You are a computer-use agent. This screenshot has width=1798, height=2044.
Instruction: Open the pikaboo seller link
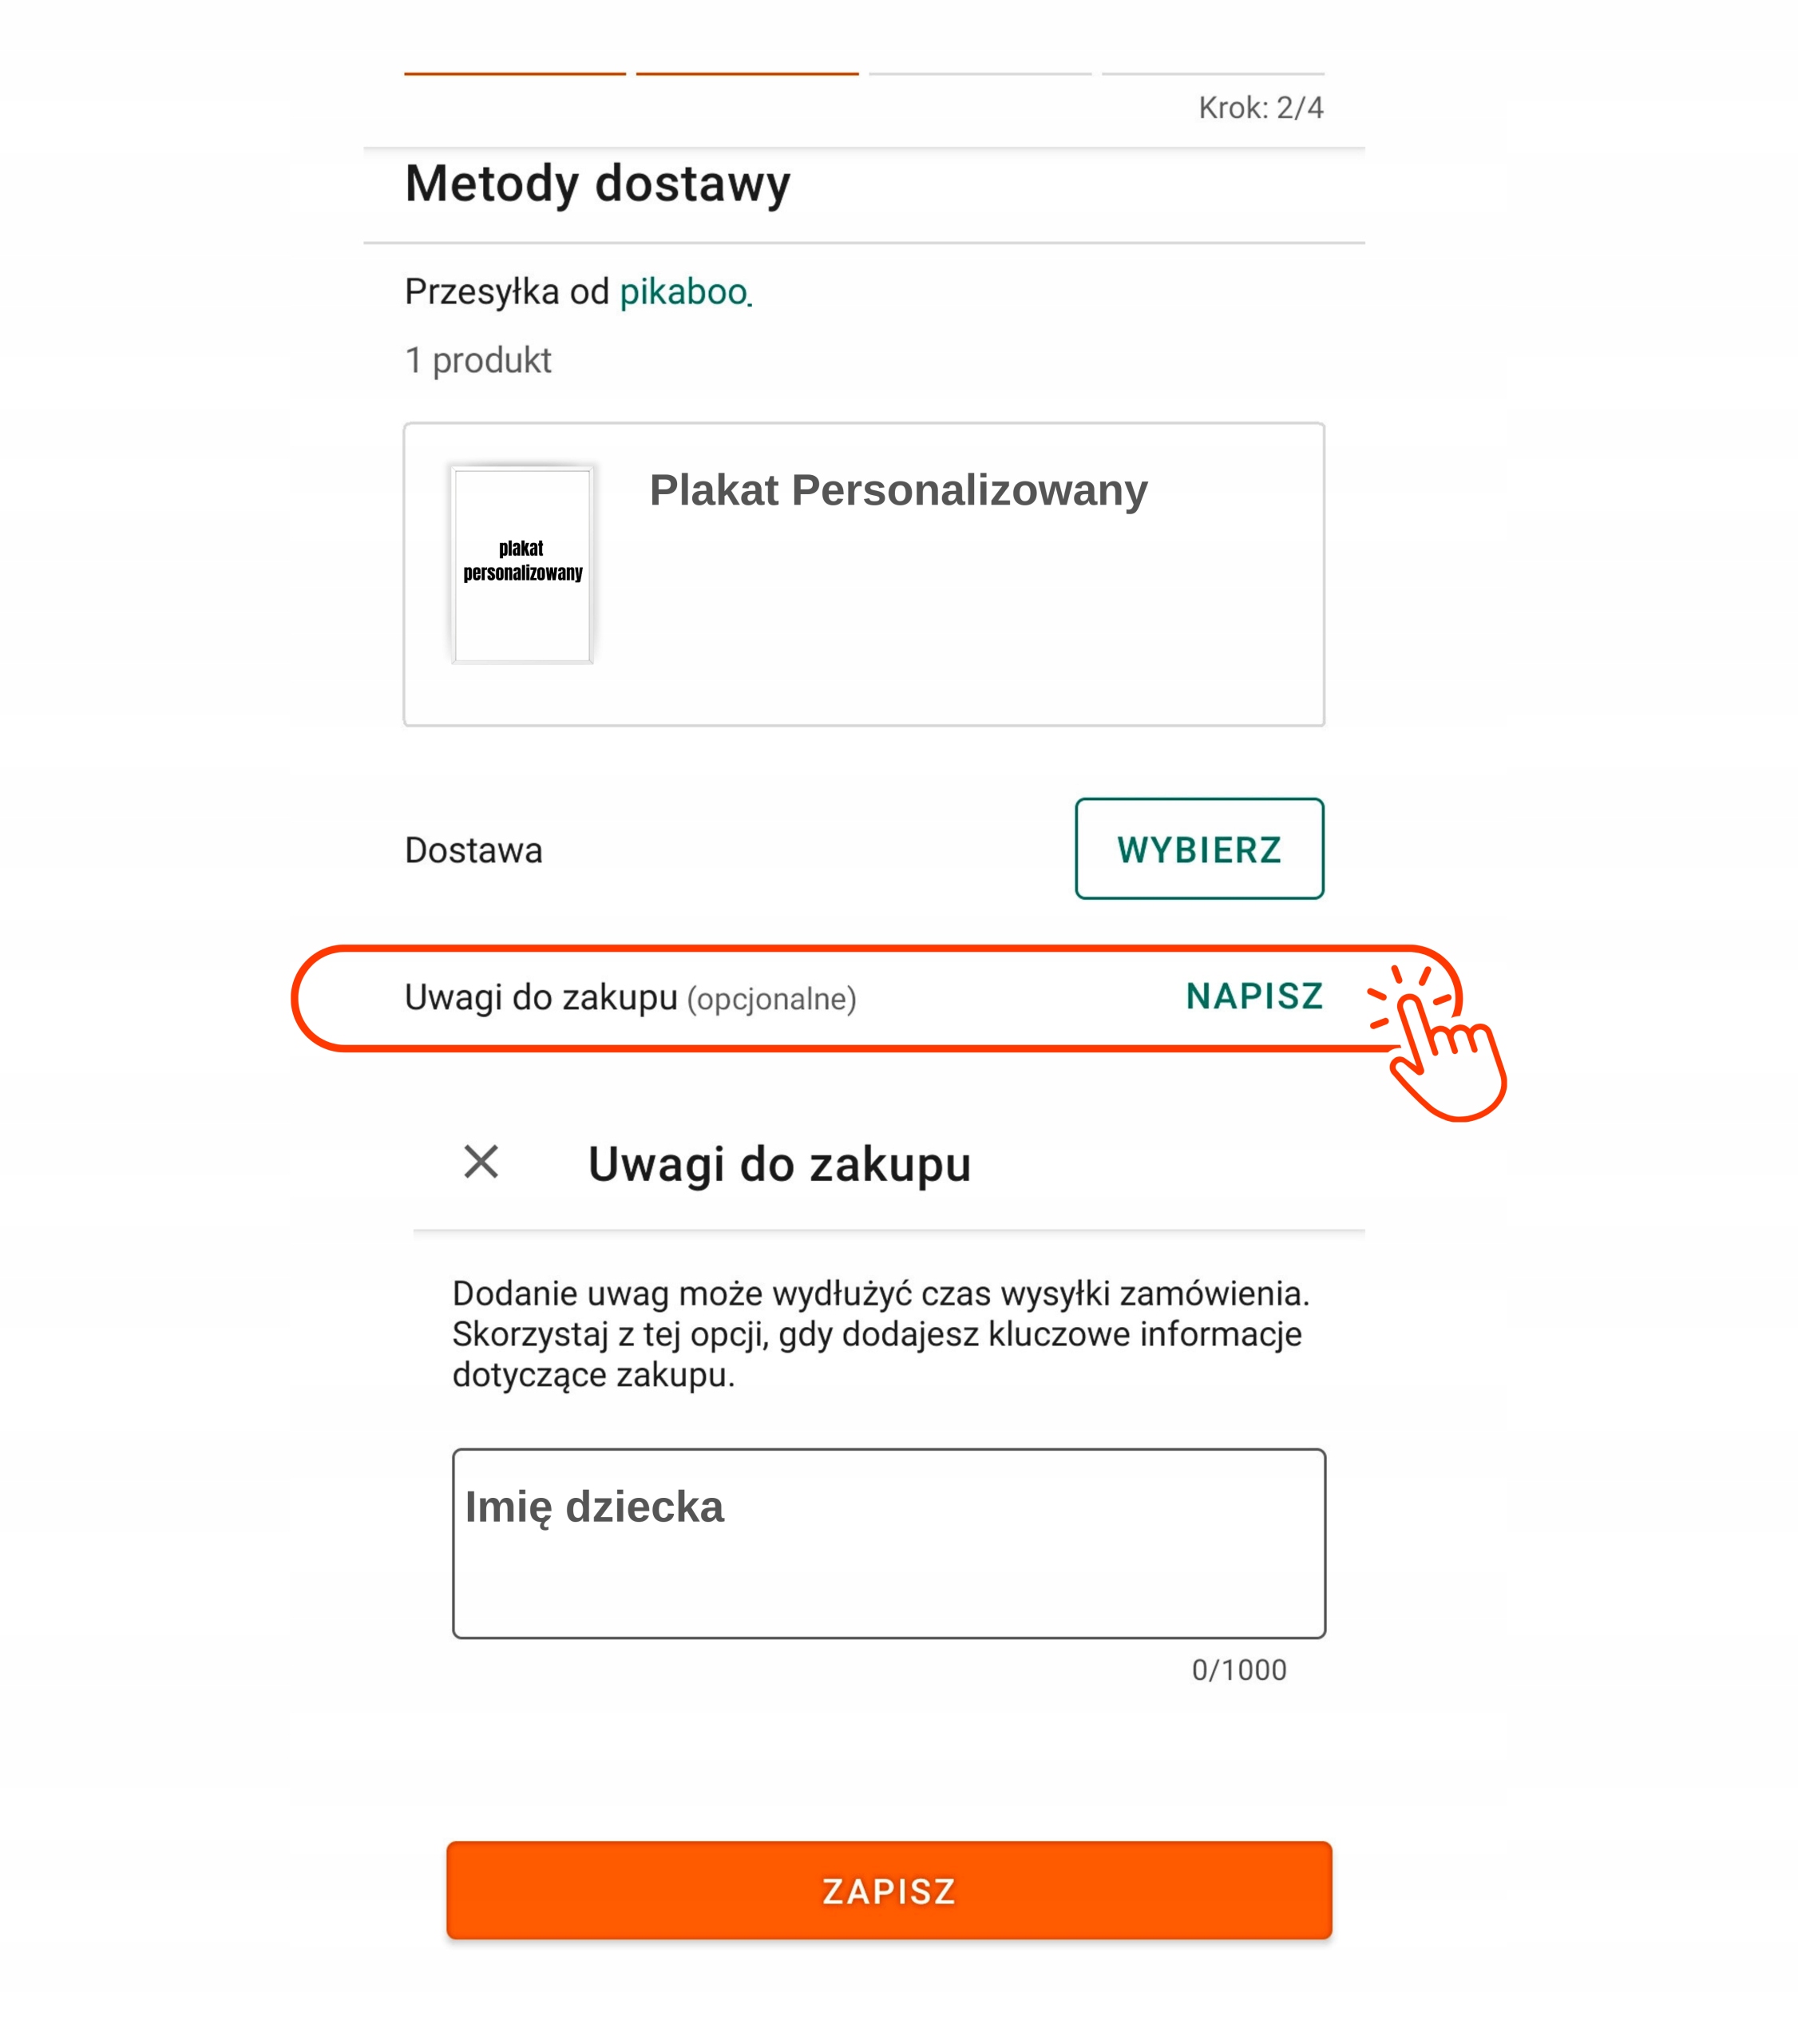[683, 292]
